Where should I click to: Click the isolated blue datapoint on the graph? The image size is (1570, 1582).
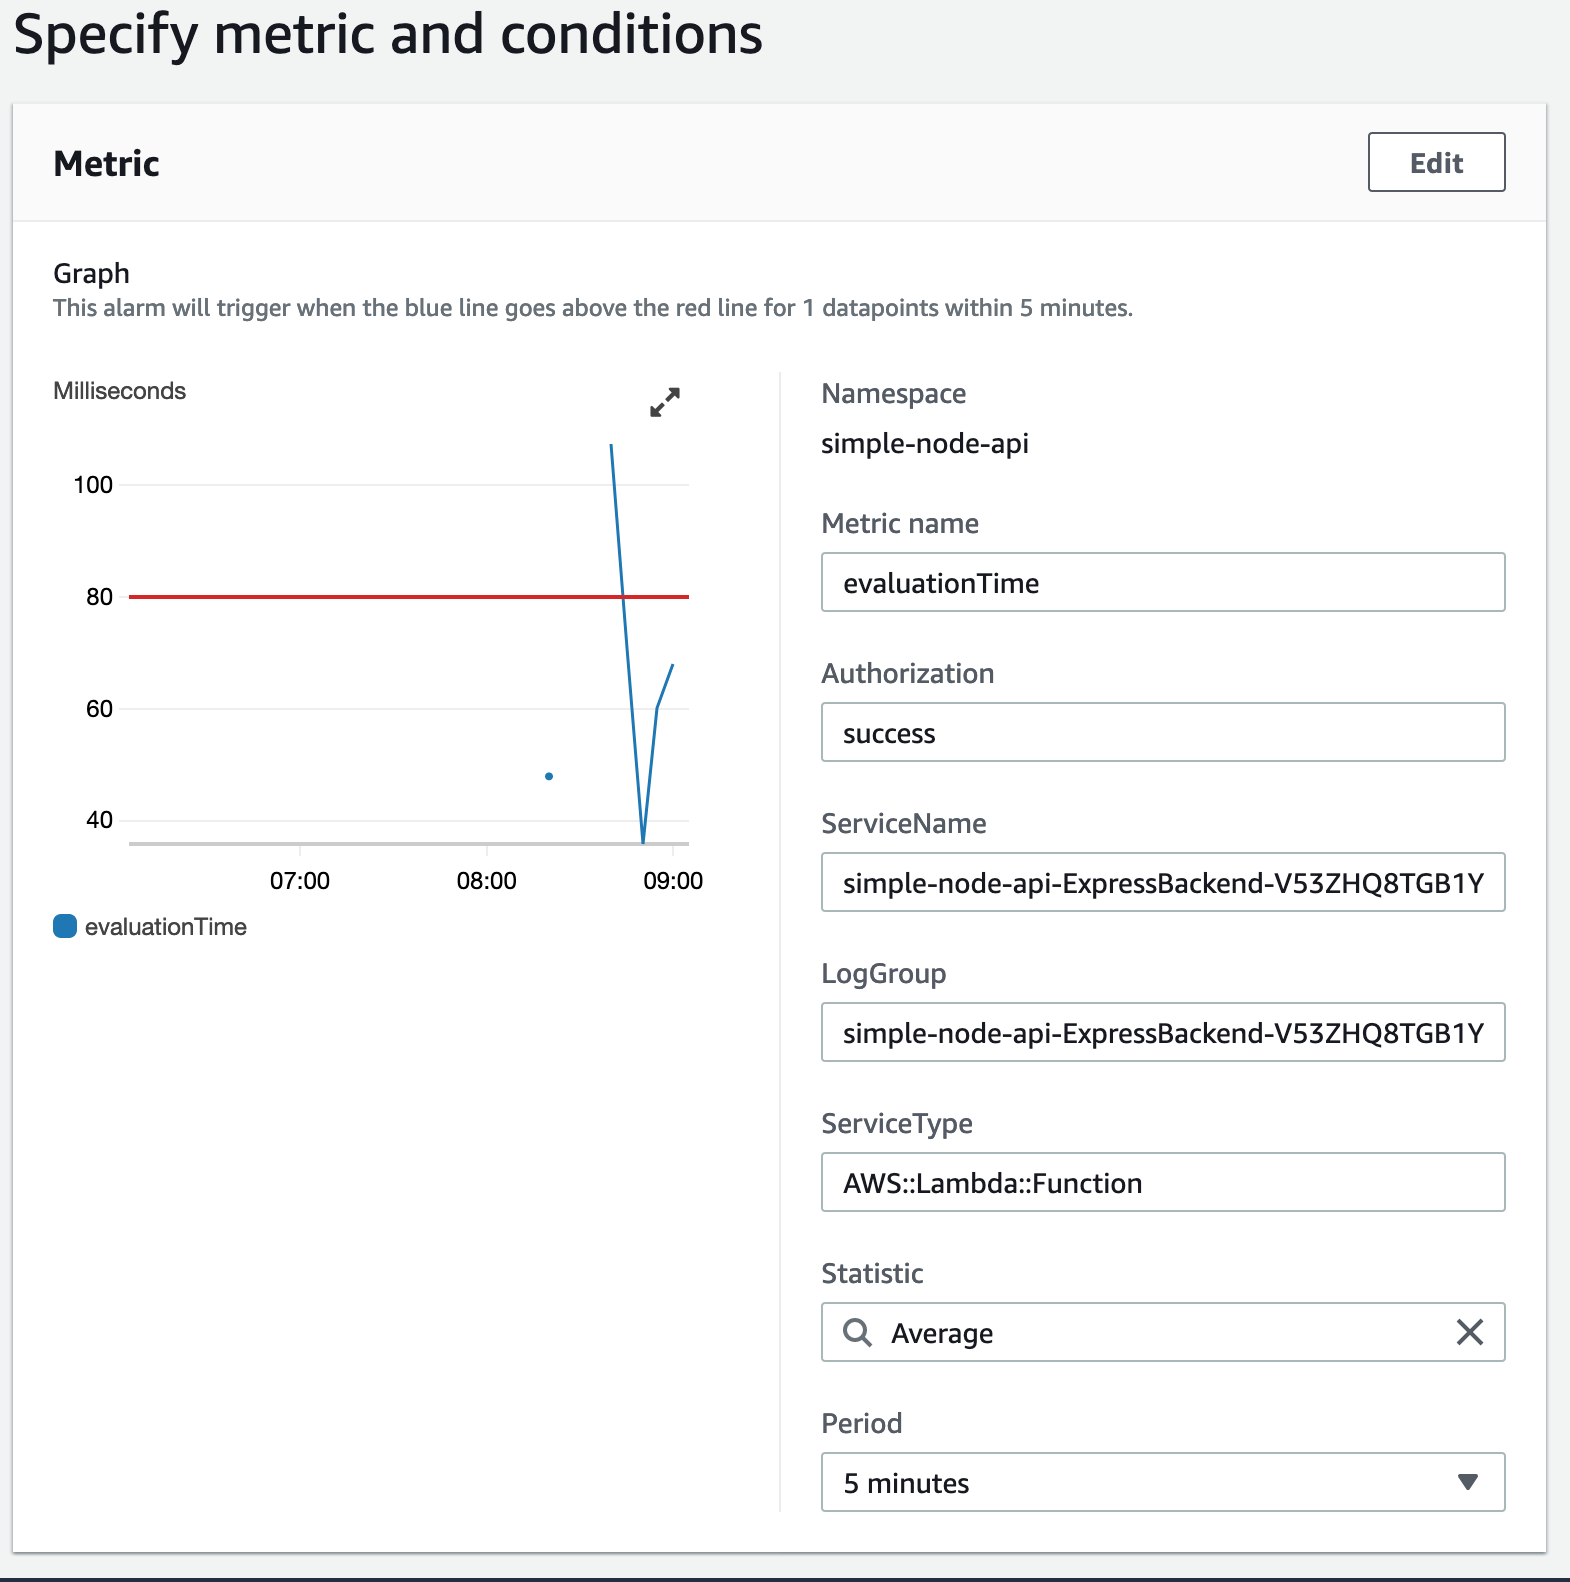(x=549, y=776)
